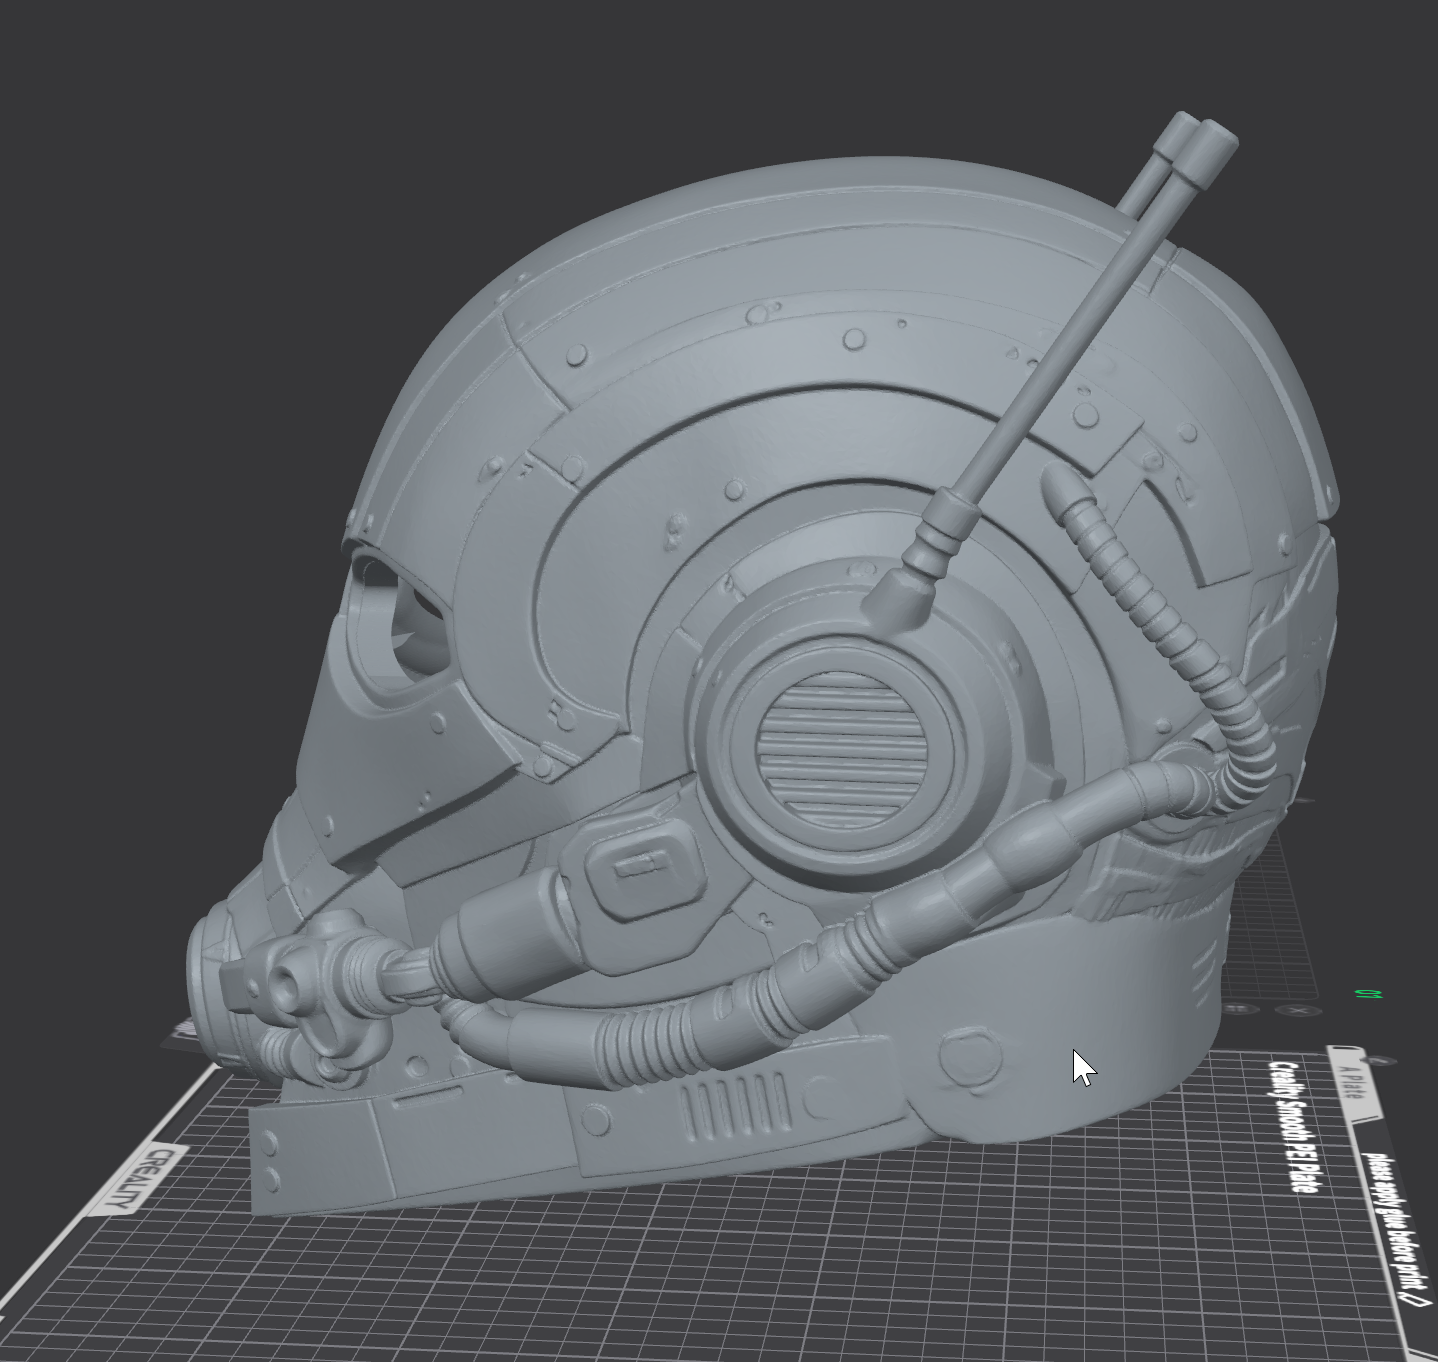Click the plate X remove icon
The height and width of the screenshot is (1362, 1438).
click(x=1299, y=1010)
